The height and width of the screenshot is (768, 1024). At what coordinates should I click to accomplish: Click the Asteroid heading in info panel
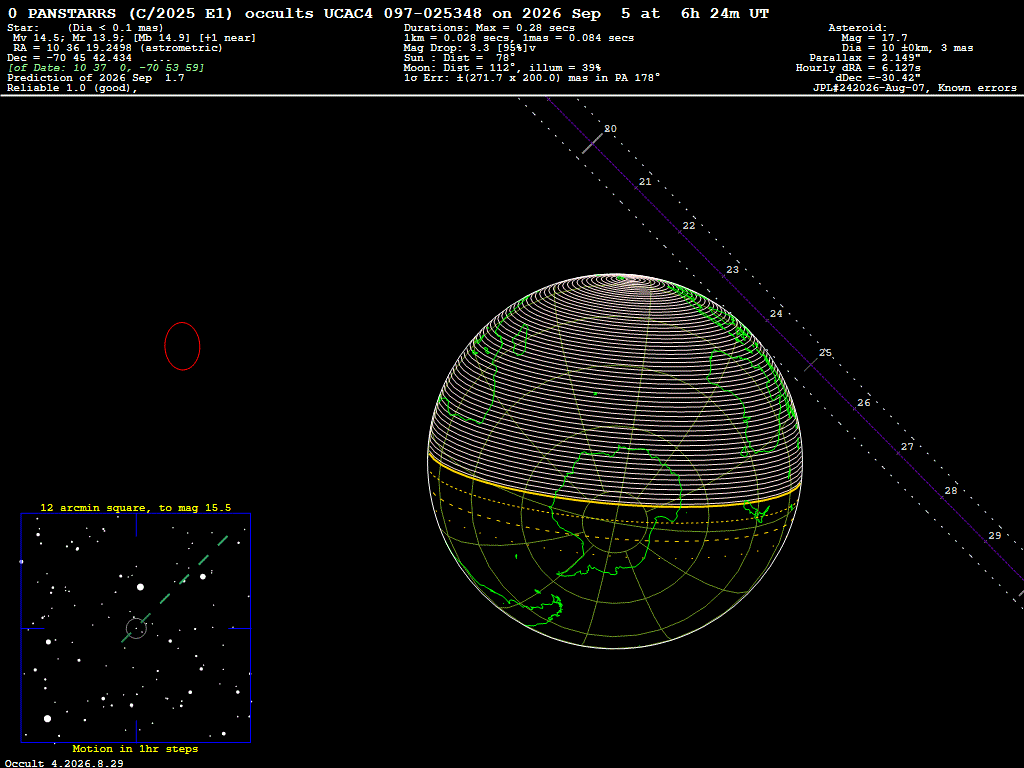(x=857, y=28)
